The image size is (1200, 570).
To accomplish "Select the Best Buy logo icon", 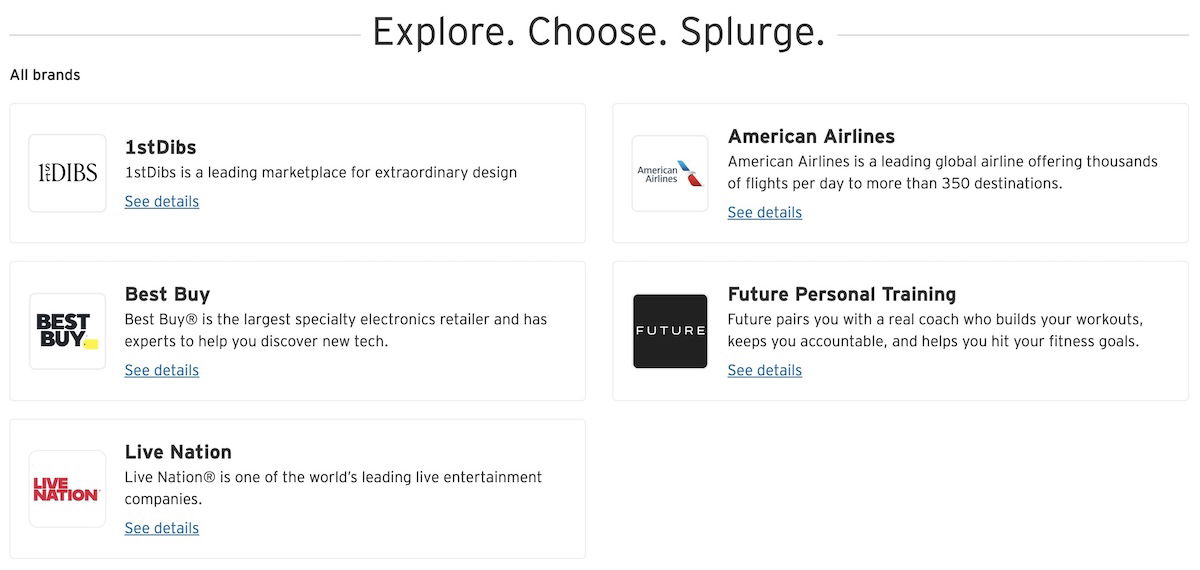I will coord(67,331).
